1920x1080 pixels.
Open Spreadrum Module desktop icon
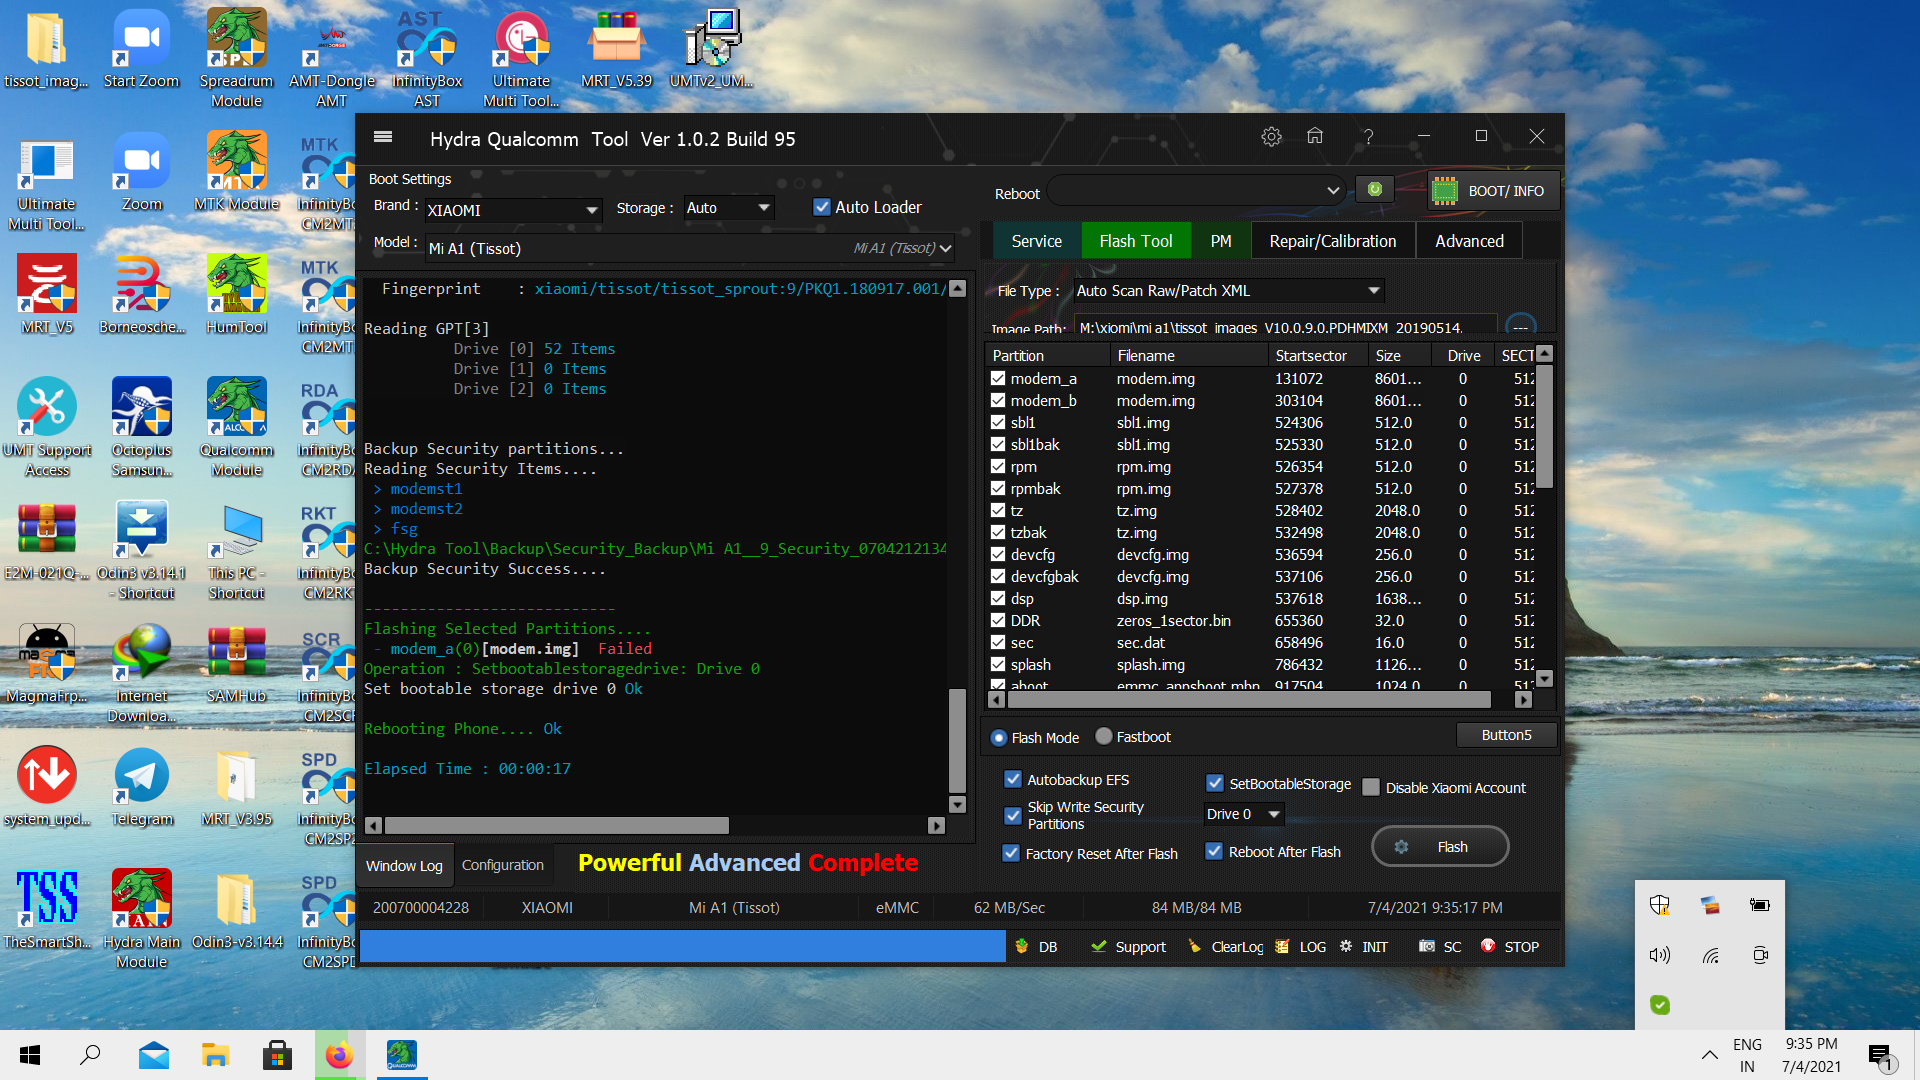[x=236, y=58]
